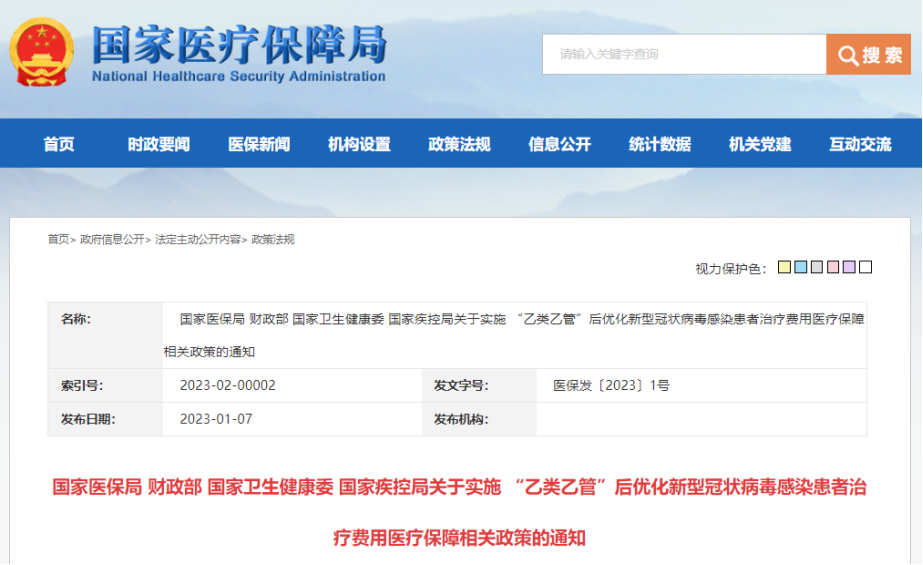The image size is (923, 565).
Task: Click the 发布机构 label cell
Action: point(479,419)
